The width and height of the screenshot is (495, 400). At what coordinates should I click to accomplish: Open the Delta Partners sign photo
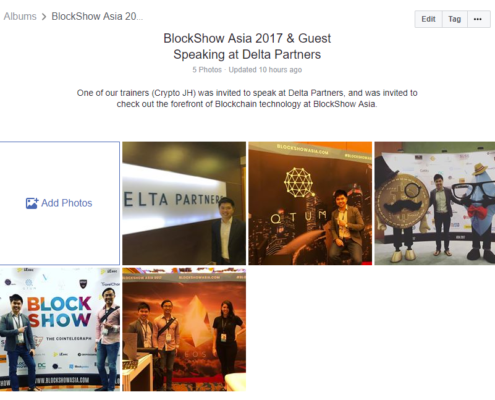pyautogui.click(x=184, y=203)
